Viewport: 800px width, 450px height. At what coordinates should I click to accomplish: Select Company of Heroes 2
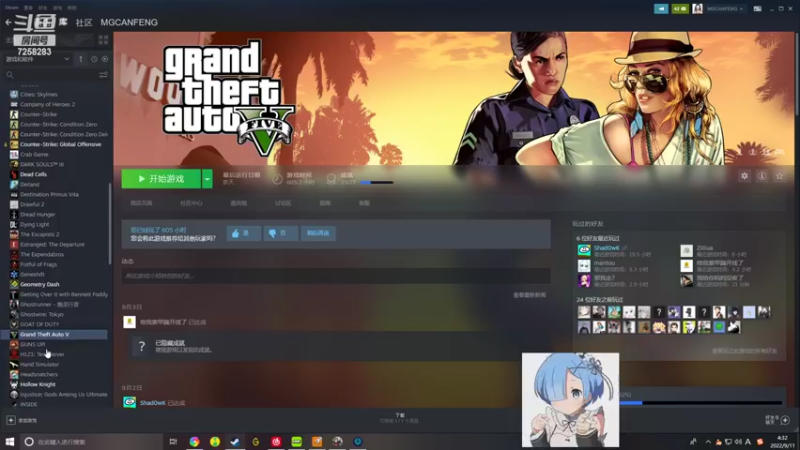(x=47, y=104)
